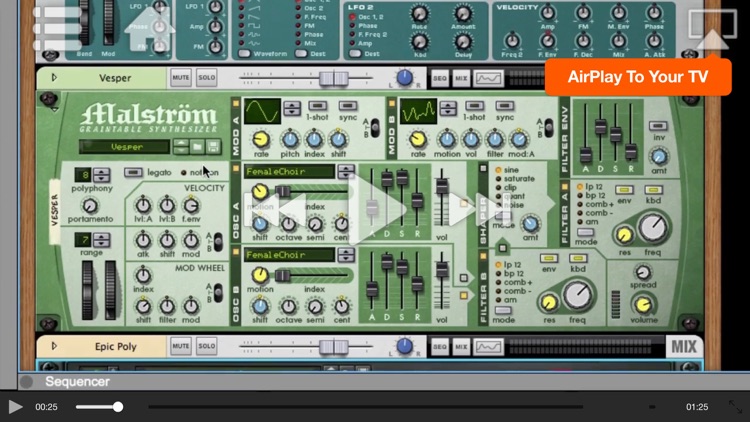Click the Epic Poly pan knob
Image resolution: width=750 pixels, height=422 pixels.
pos(405,346)
